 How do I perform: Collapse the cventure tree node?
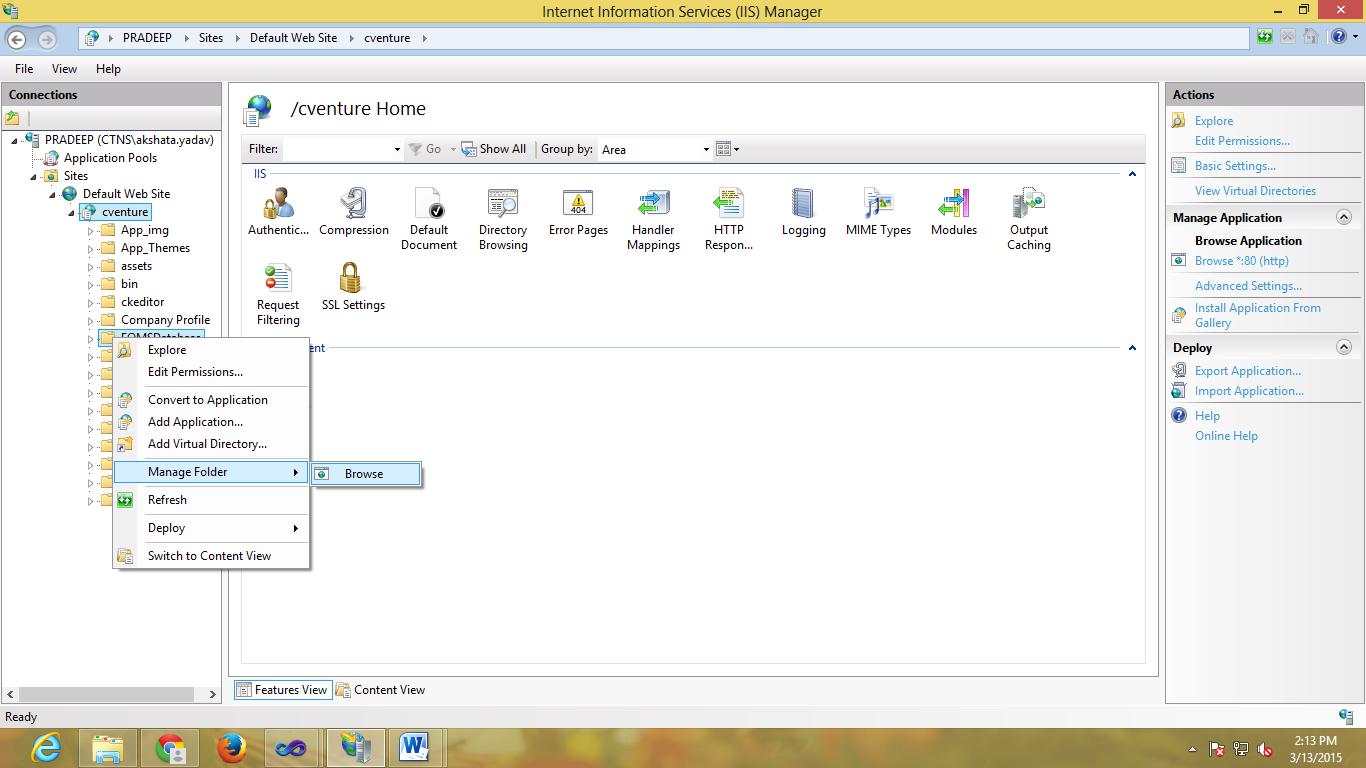[x=71, y=213]
